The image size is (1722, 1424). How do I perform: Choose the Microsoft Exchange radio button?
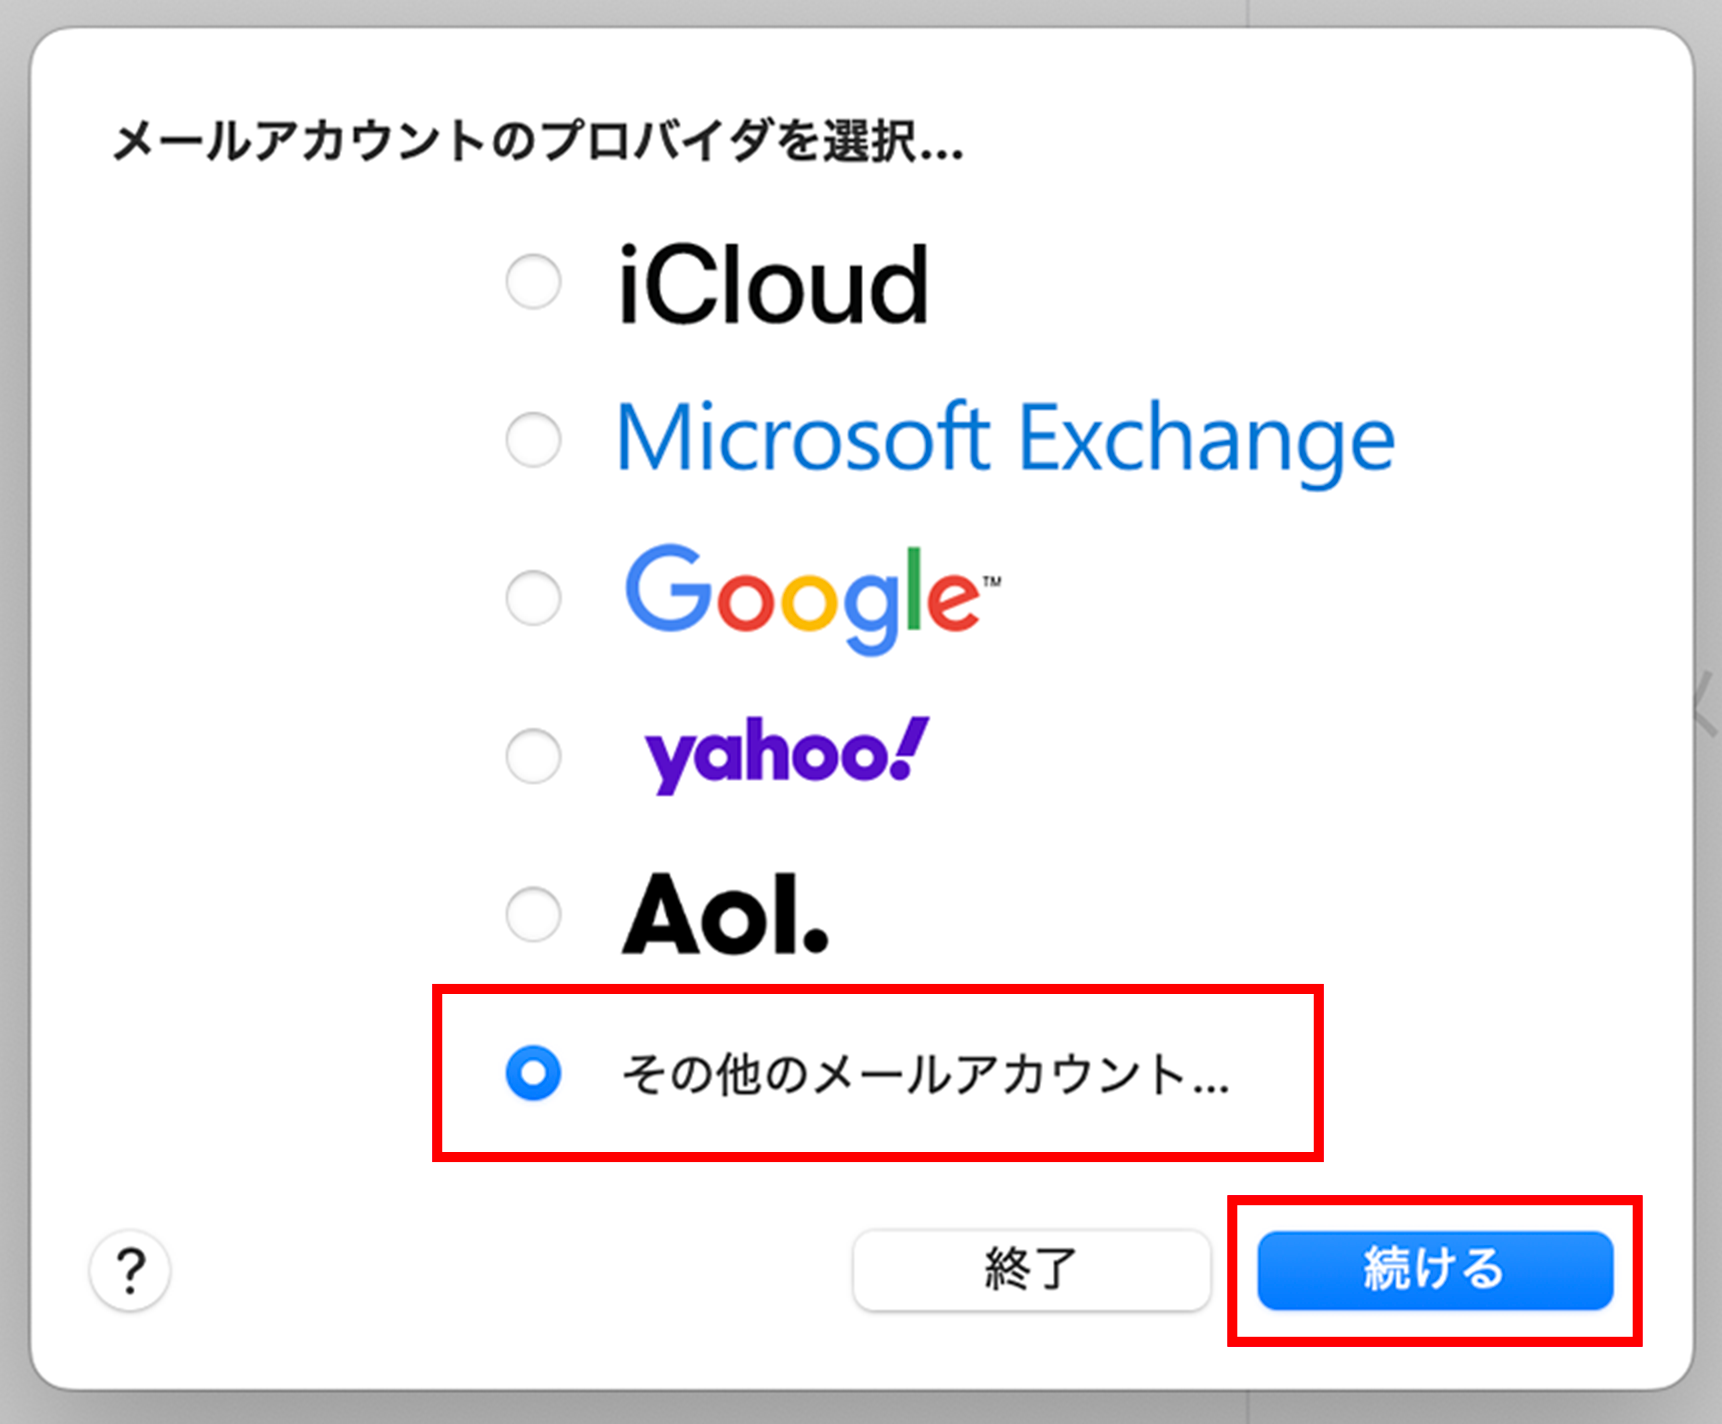(x=533, y=439)
